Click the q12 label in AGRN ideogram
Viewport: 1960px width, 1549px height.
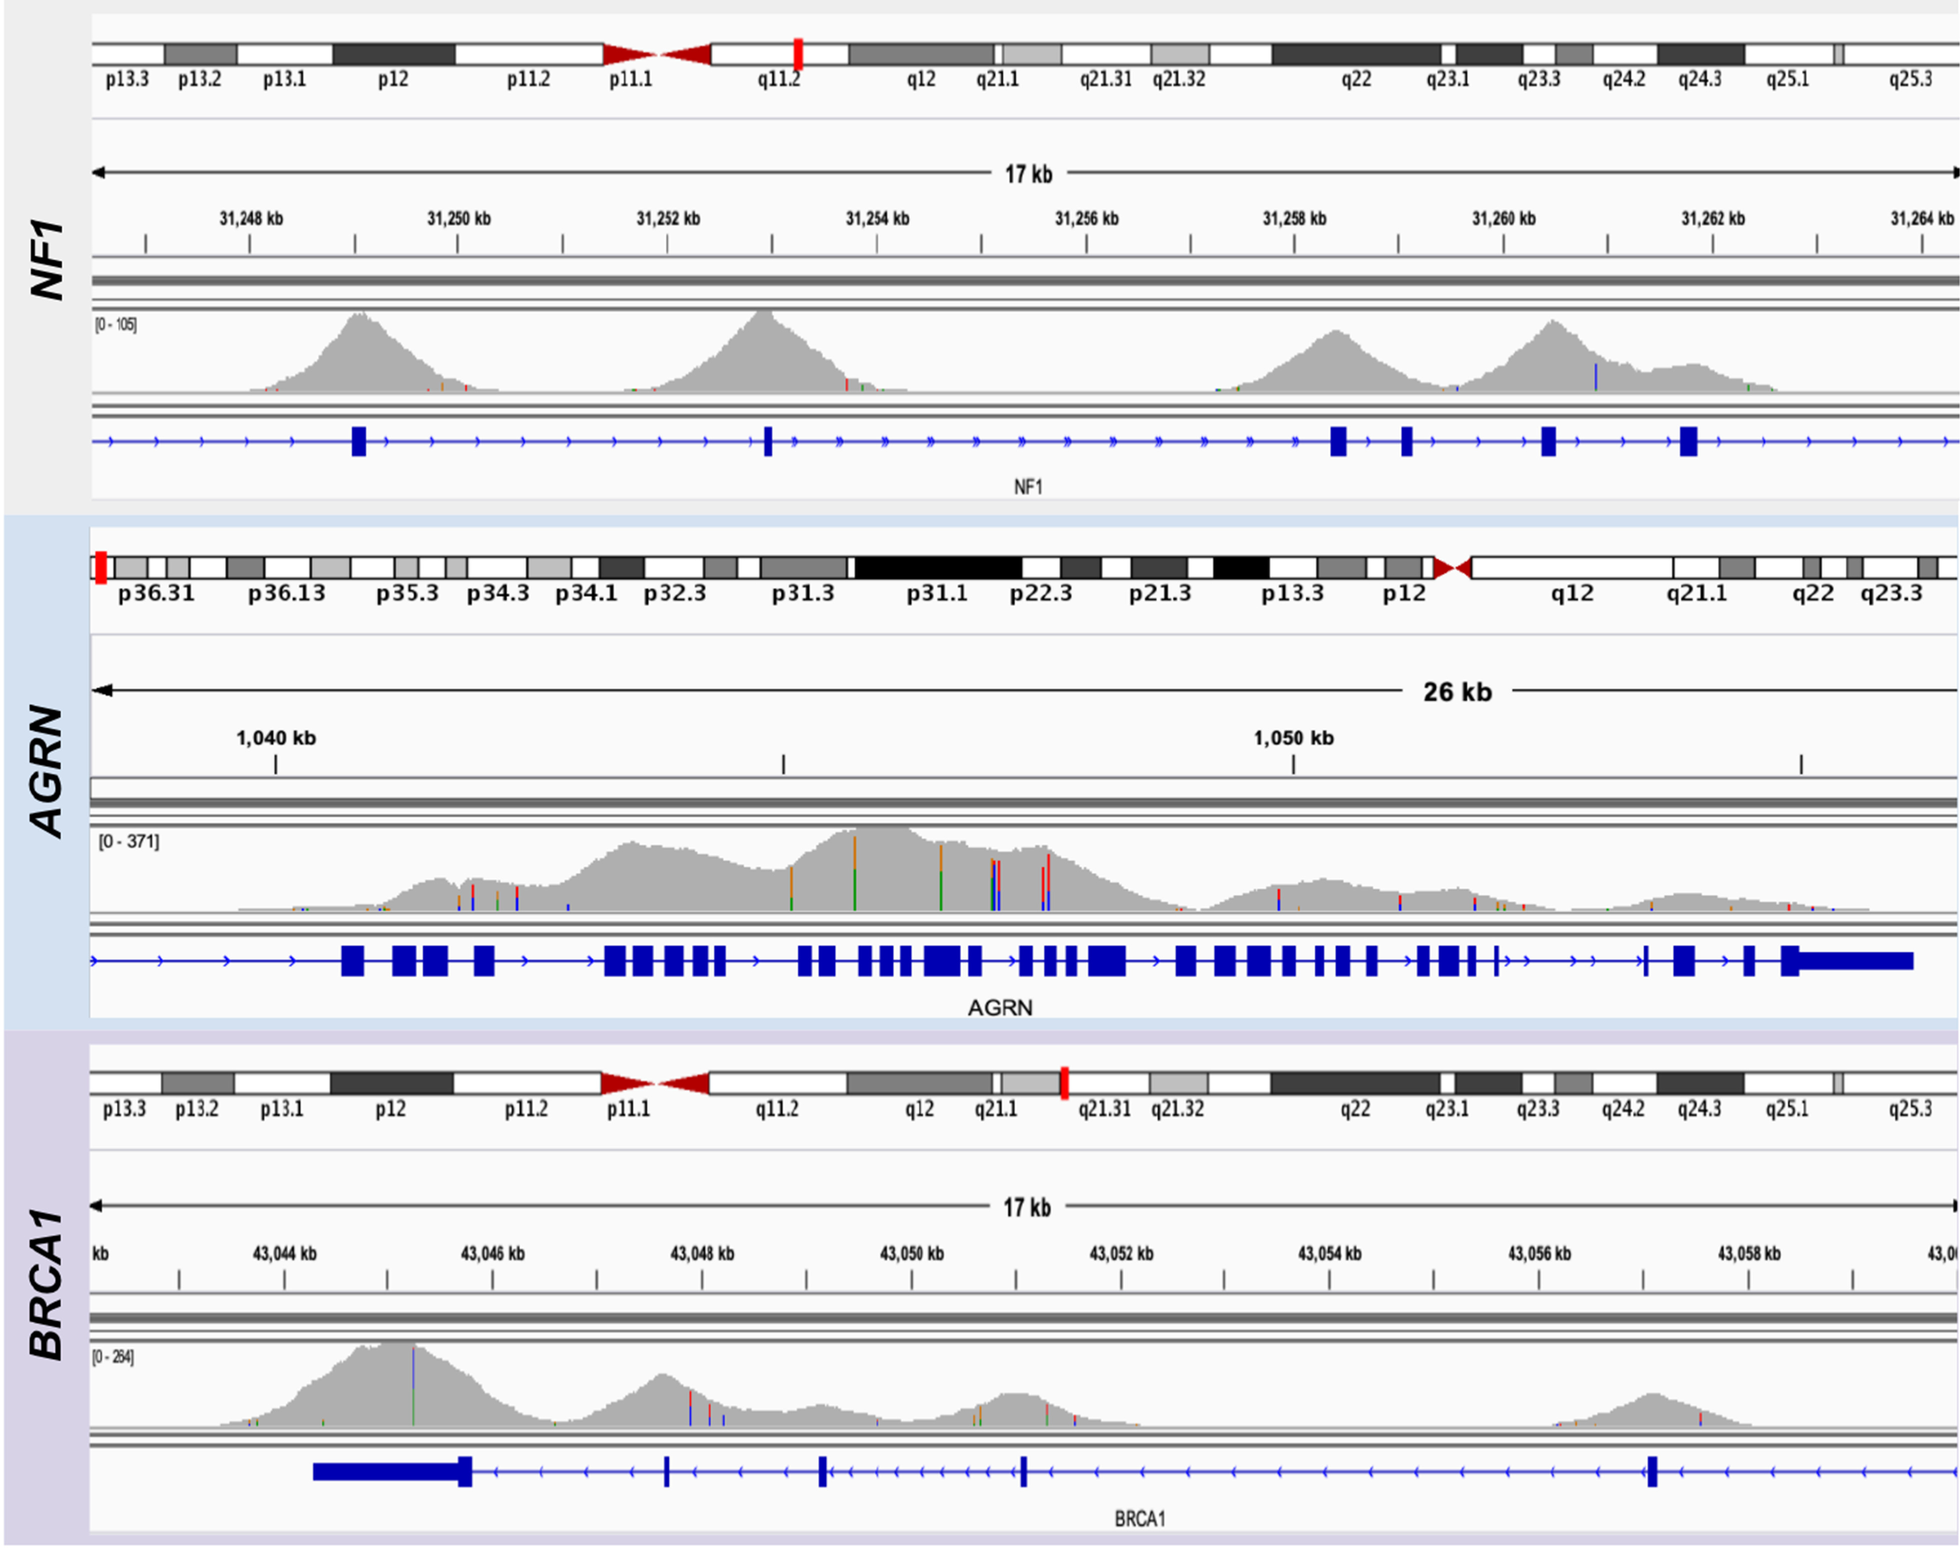pyautogui.click(x=1572, y=594)
